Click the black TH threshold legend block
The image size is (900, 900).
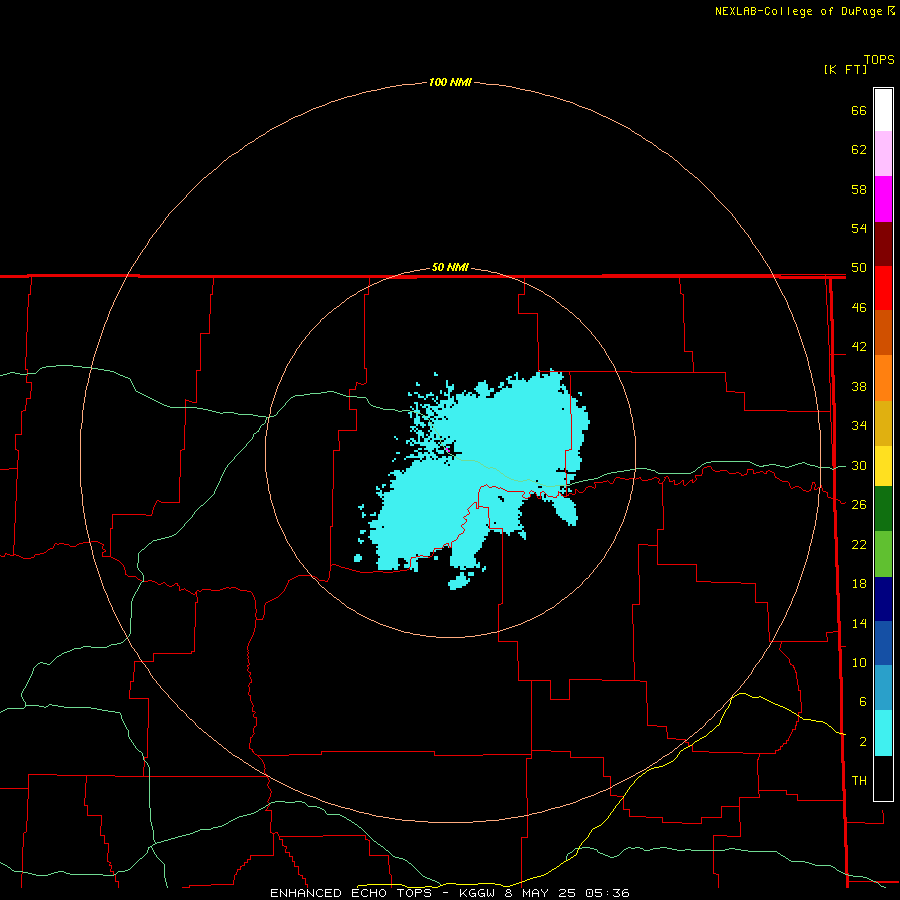coord(883,778)
